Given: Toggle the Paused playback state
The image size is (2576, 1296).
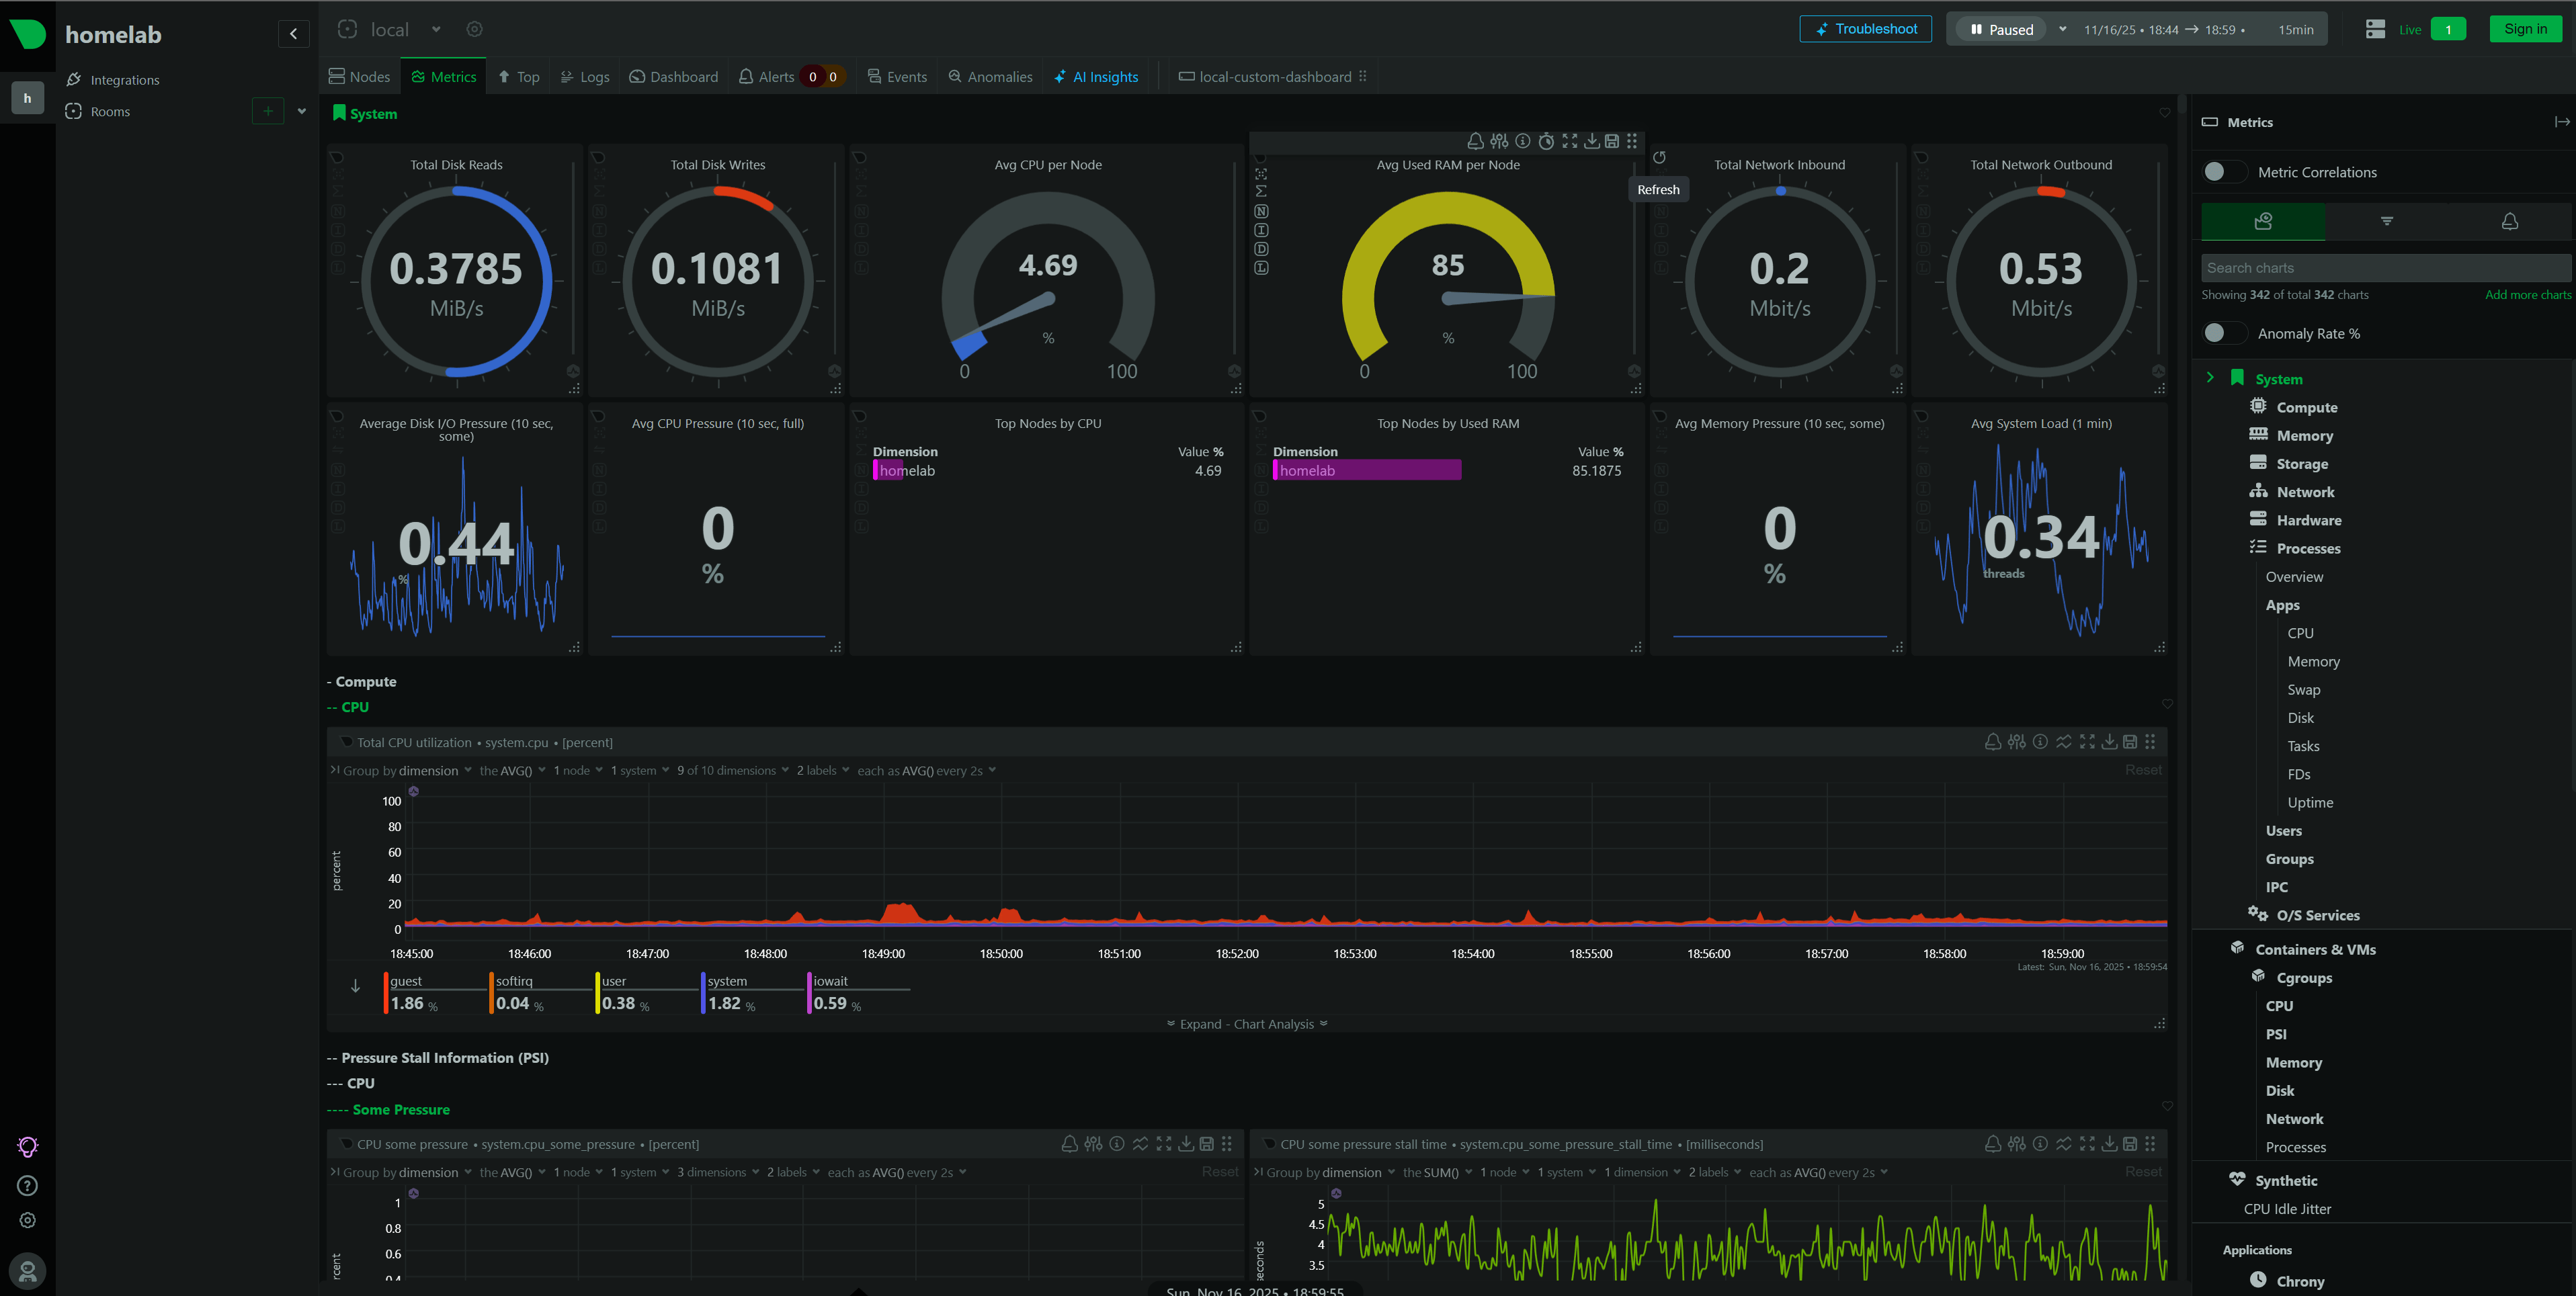Looking at the screenshot, I should pyautogui.click(x=2002, y=30).
